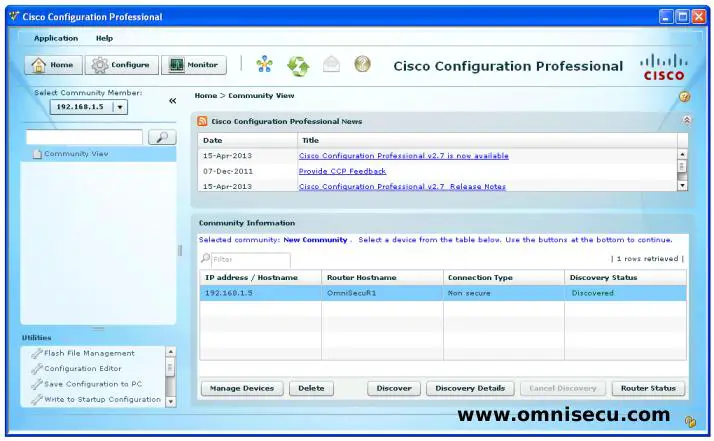
Task: Sort by IP address / Hostname column
Action: pos(260,277)
